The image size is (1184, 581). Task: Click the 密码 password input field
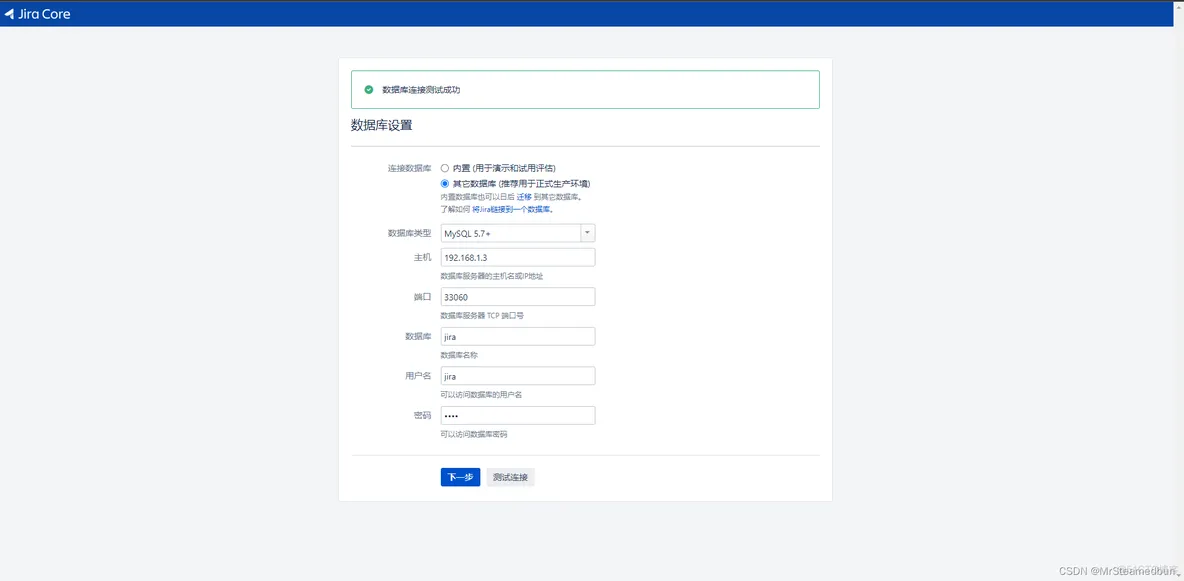[x=518, y=416]
